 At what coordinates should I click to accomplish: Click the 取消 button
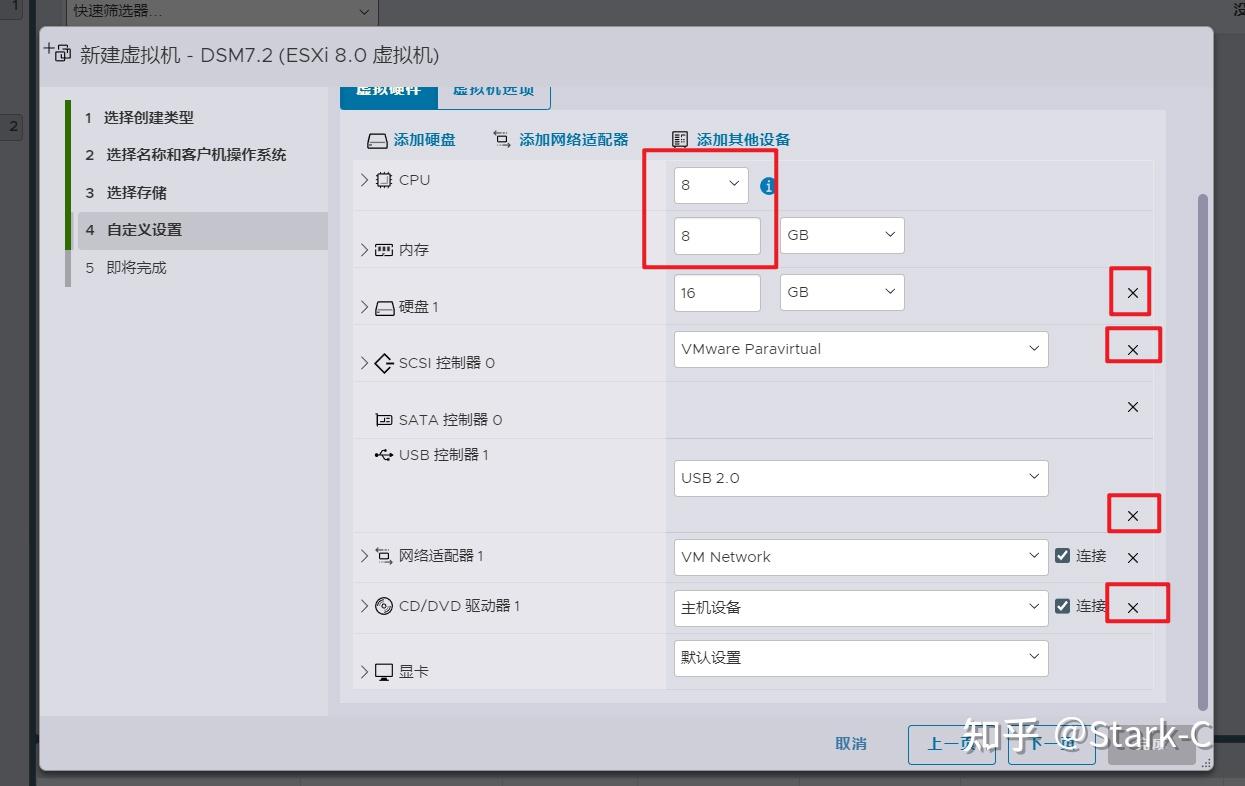(850, 744)
